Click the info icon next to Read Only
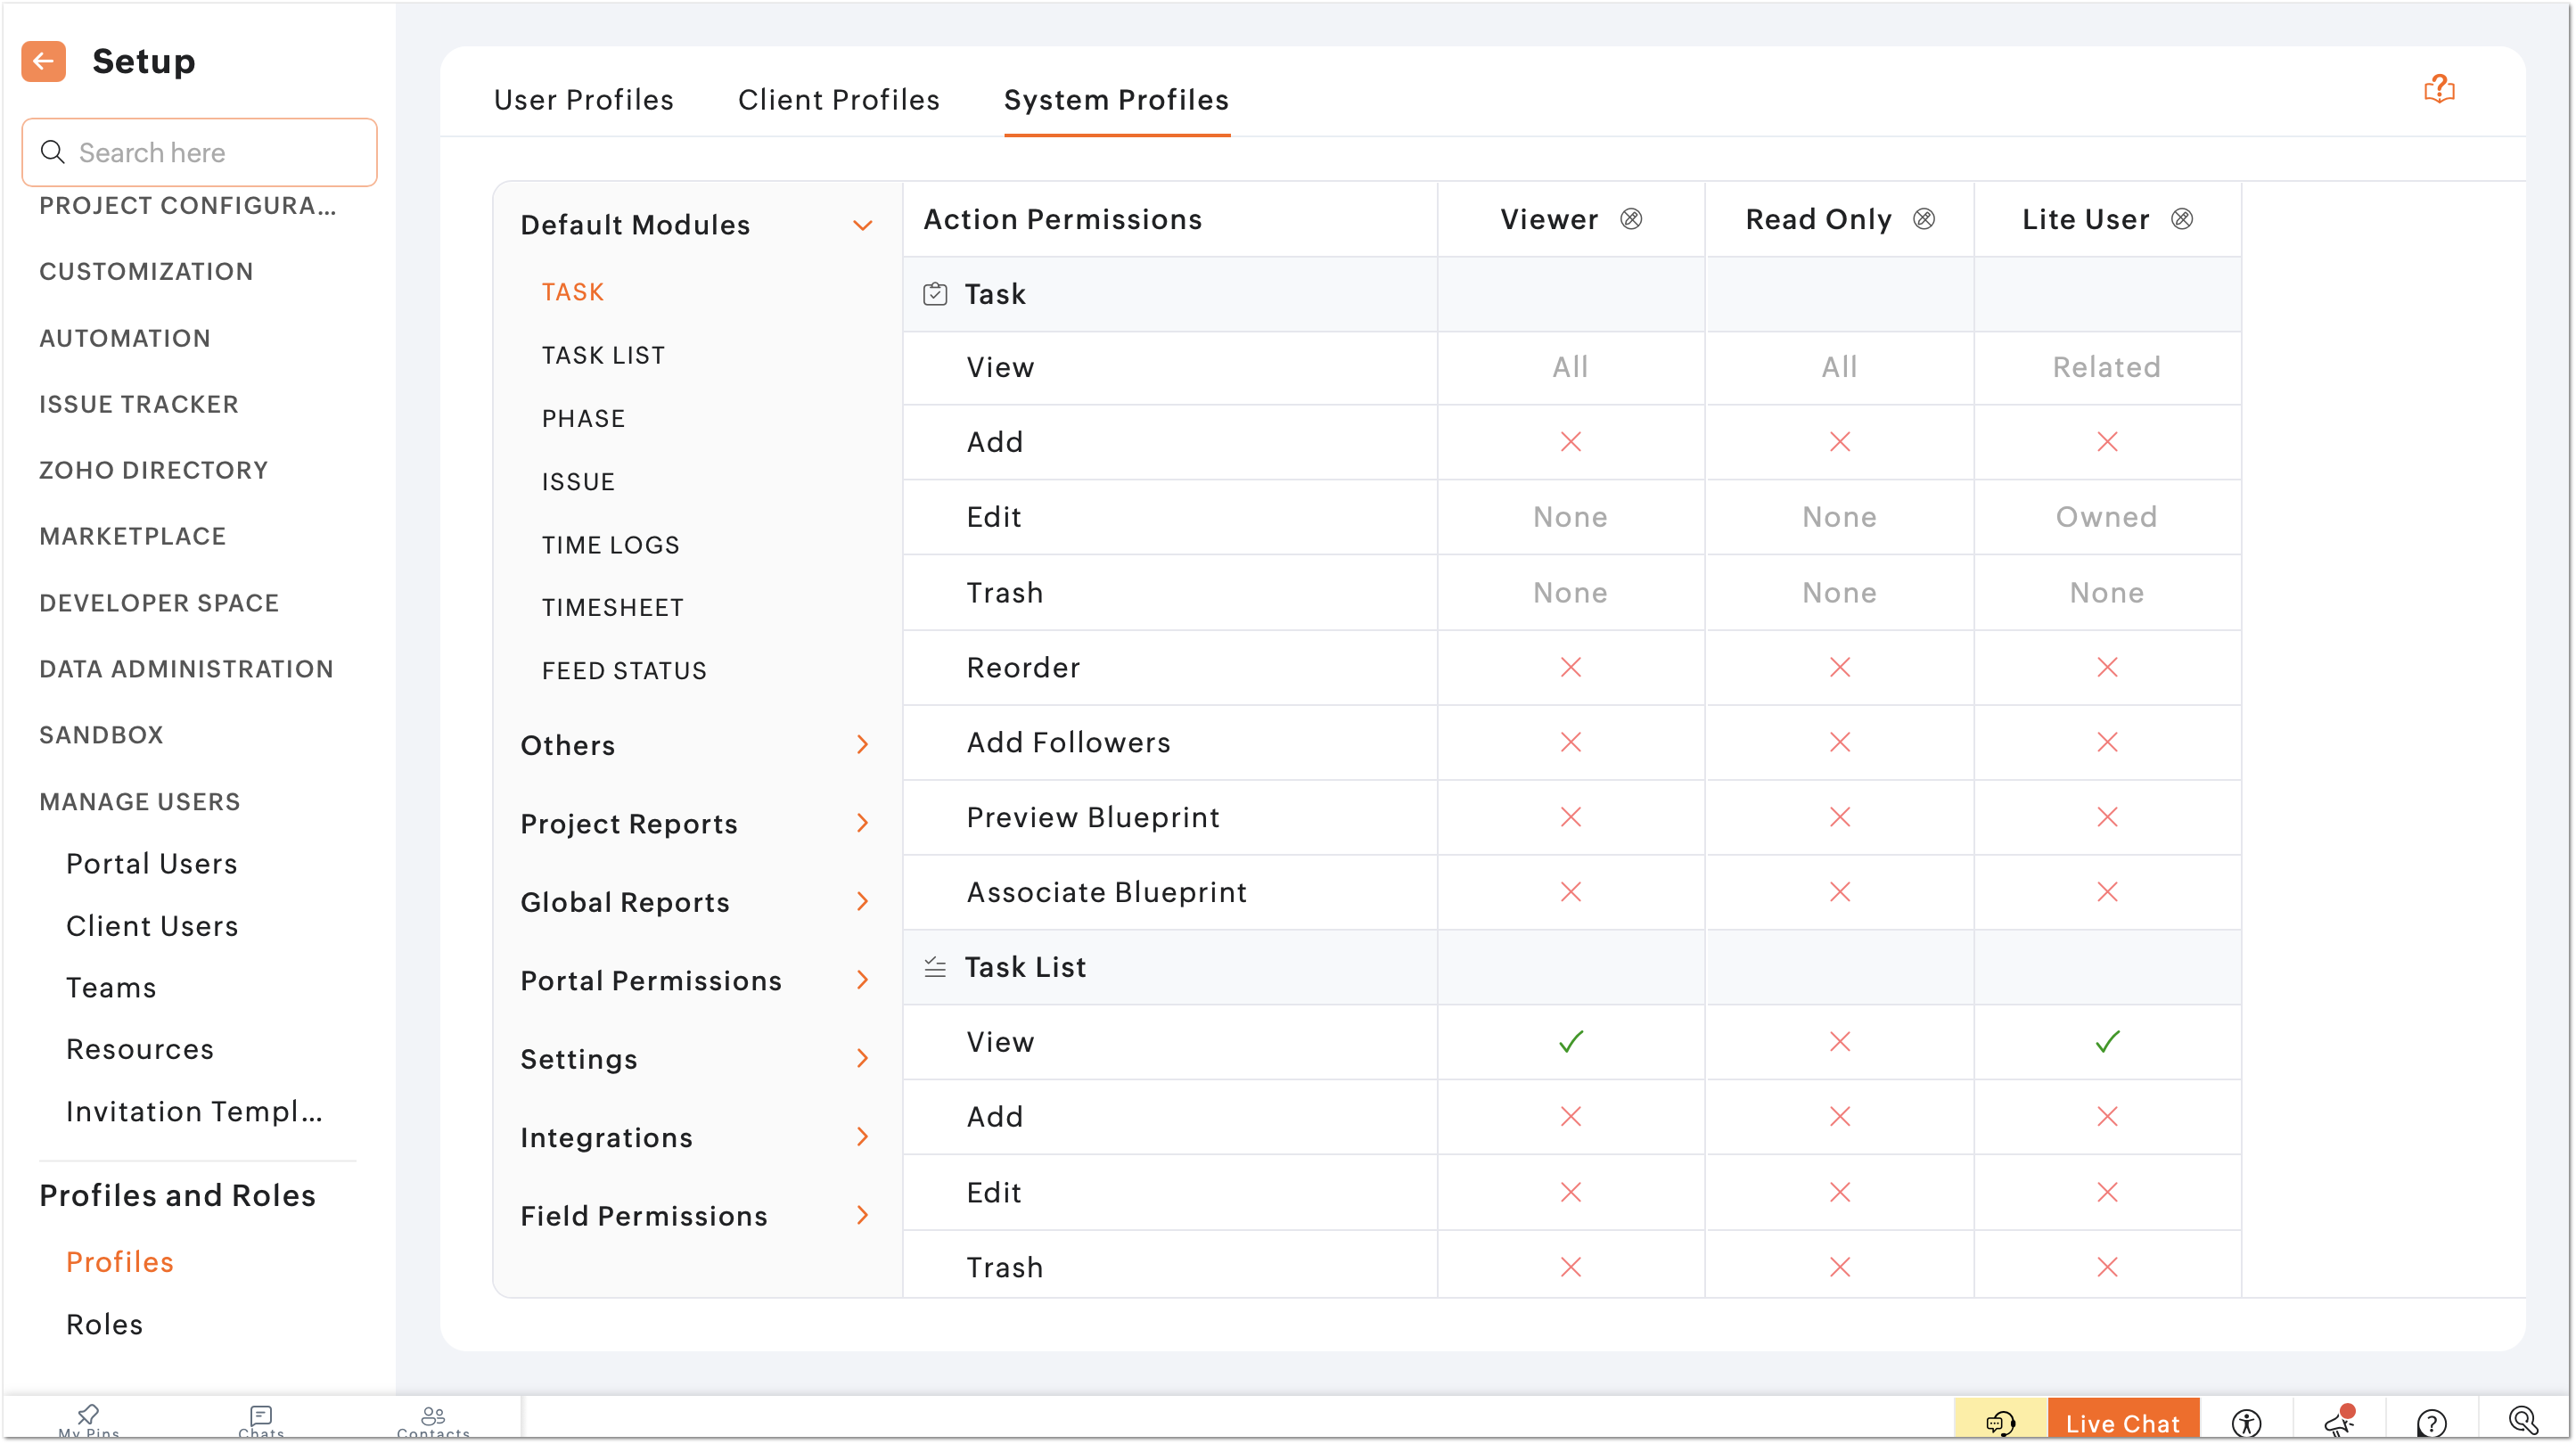Image resolution: width=2576 pixels, height=1444 pixels. coord(1924,219)
